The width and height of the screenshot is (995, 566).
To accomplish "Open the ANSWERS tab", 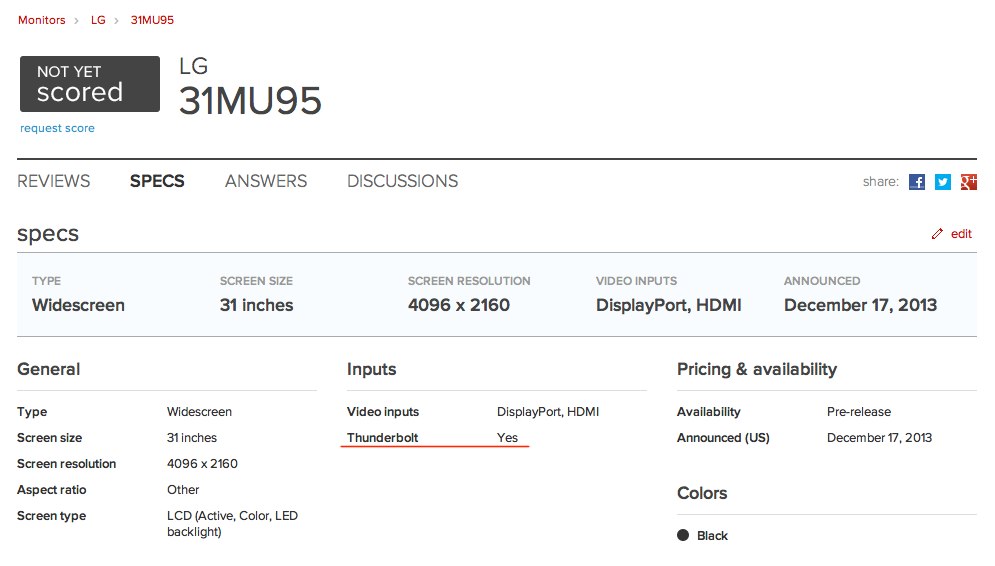I will [266, 181].
